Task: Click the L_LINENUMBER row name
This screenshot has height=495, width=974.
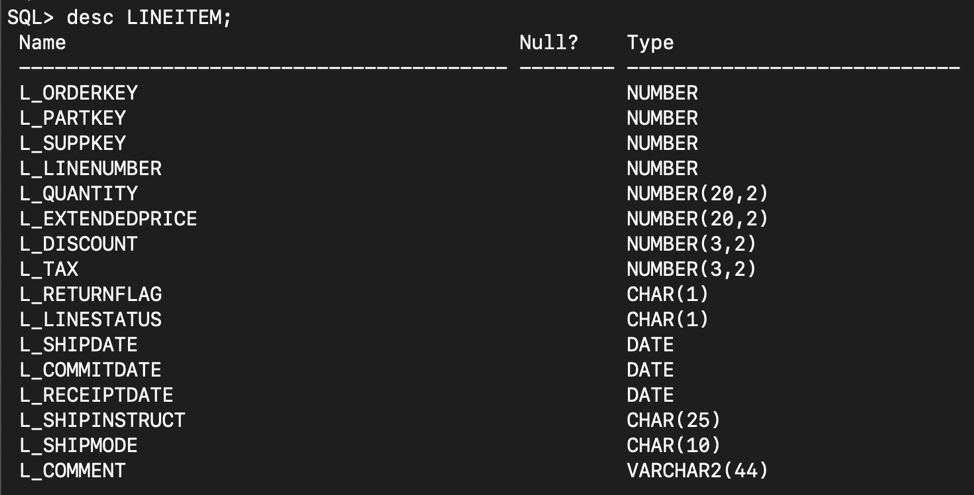Action: click(90, 168)
